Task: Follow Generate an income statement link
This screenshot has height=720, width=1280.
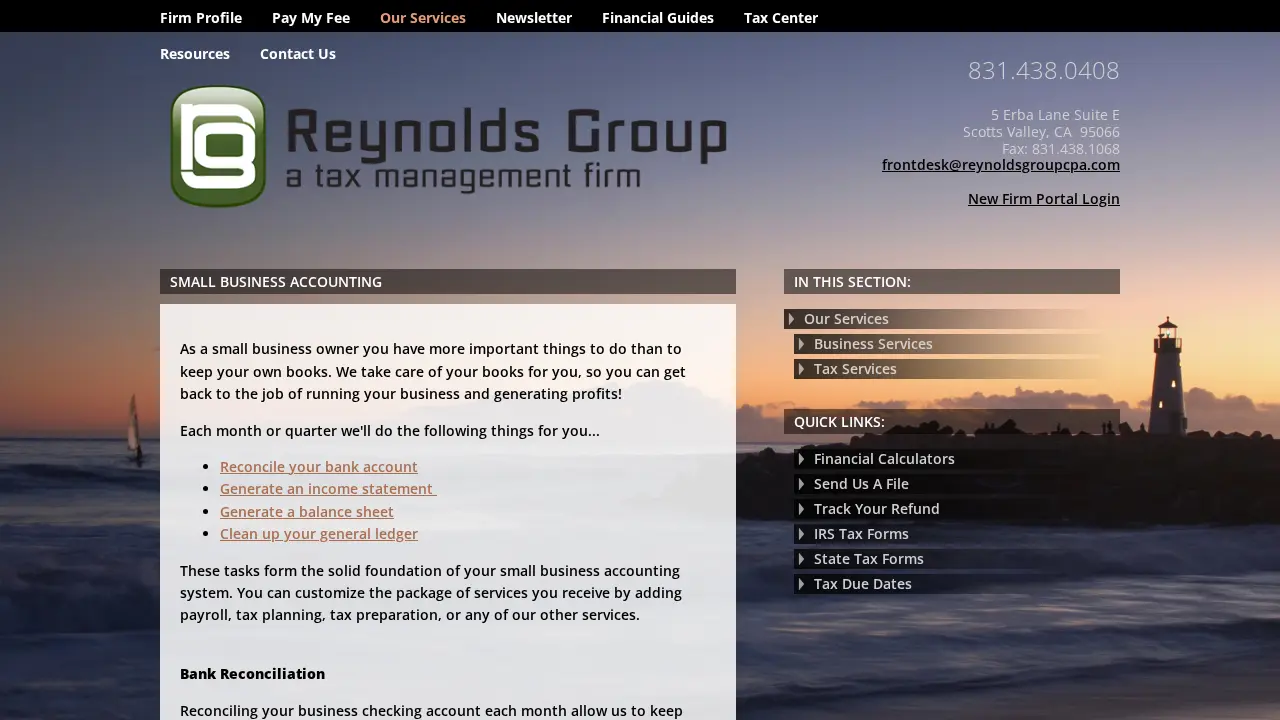Action: [x=328, y=489]
